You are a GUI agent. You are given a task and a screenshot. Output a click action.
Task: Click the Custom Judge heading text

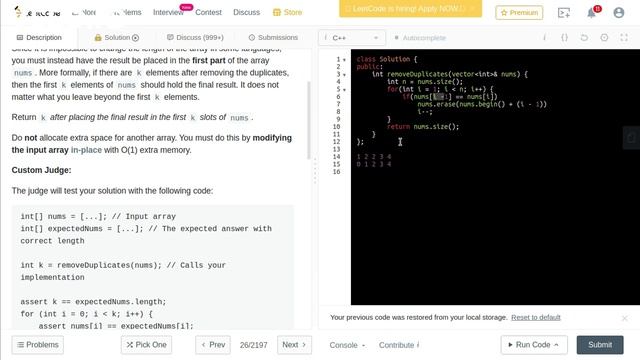pos(41,170)
